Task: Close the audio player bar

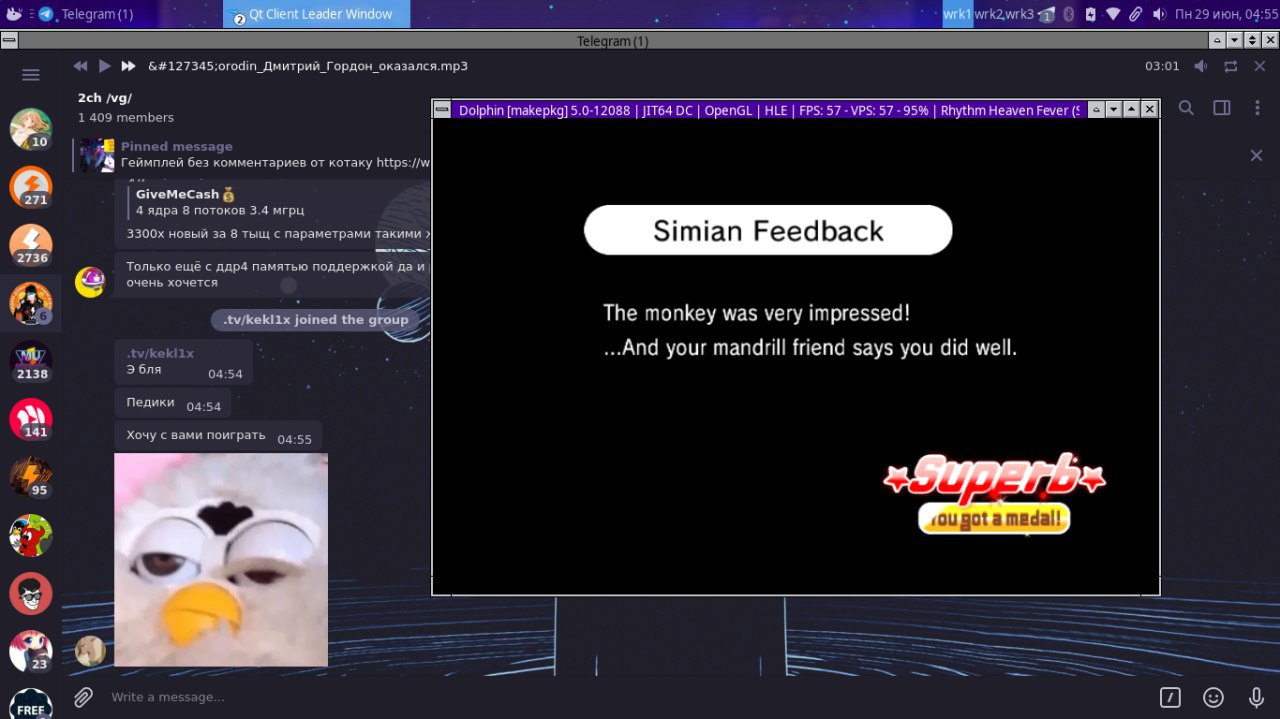Action: [x=1258, y=66]
